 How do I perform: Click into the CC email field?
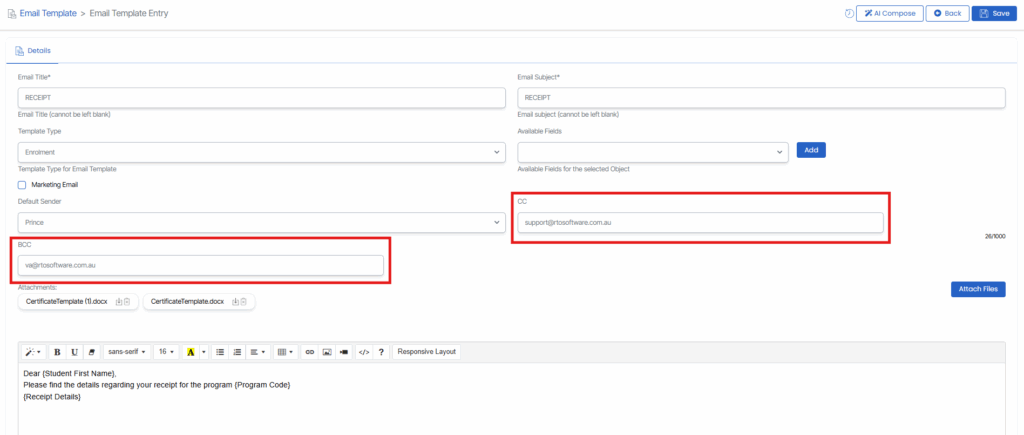(x=700, y=222)
